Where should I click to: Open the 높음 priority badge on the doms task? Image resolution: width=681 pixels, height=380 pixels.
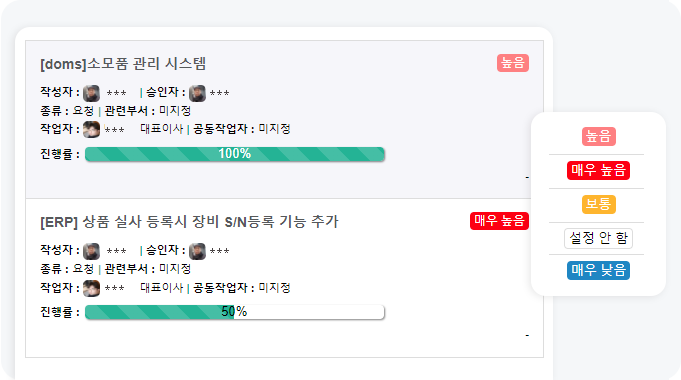pyautogui.click(x=513, y=63)
